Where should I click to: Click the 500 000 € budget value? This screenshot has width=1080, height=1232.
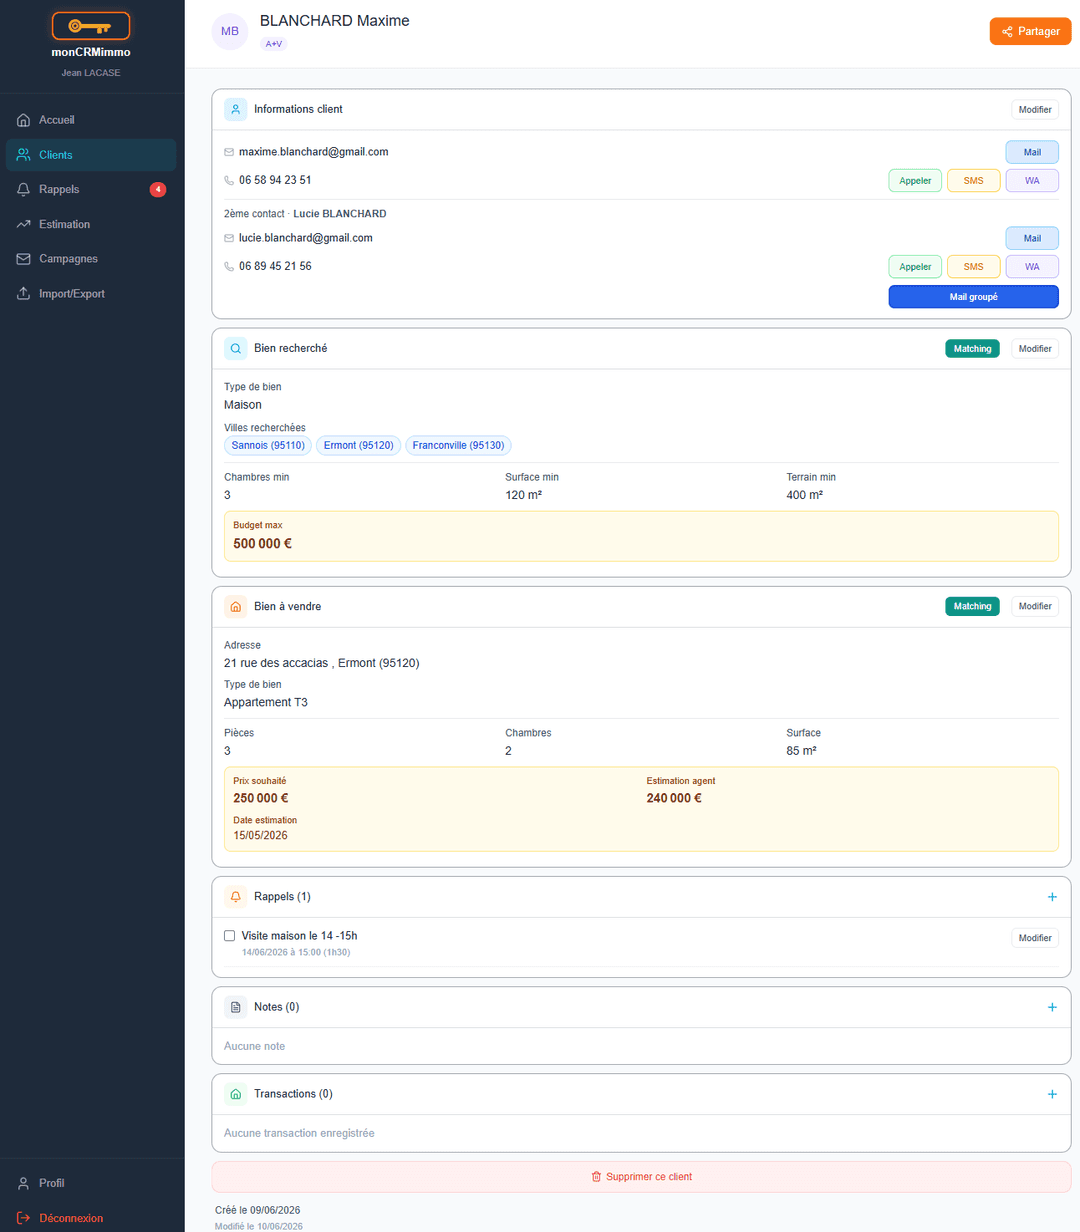coord(263,544)
